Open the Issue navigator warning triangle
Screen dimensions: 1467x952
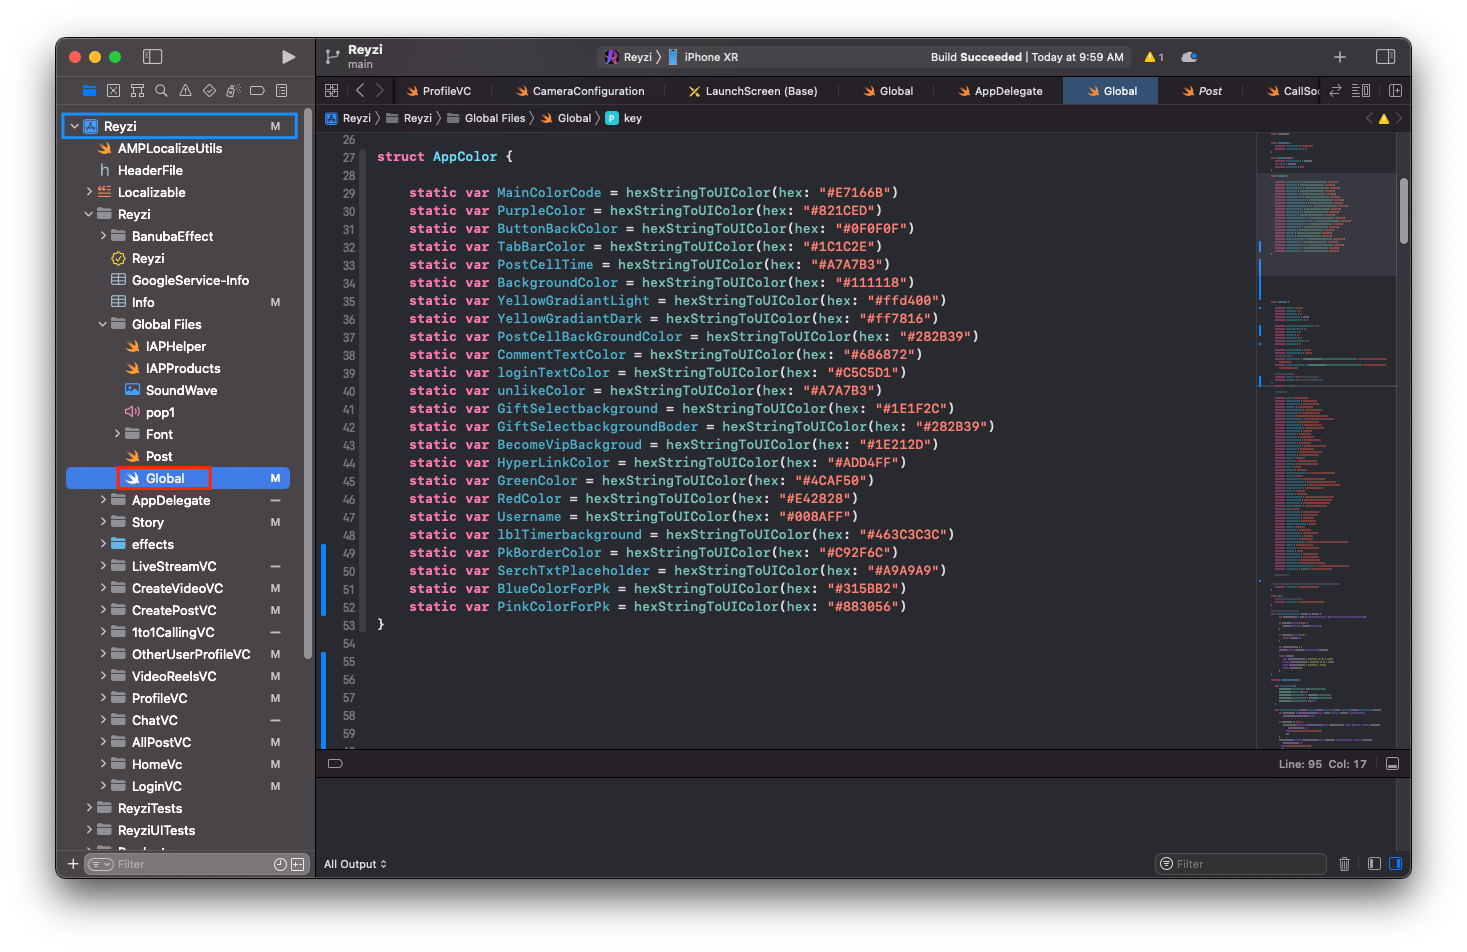185,91
